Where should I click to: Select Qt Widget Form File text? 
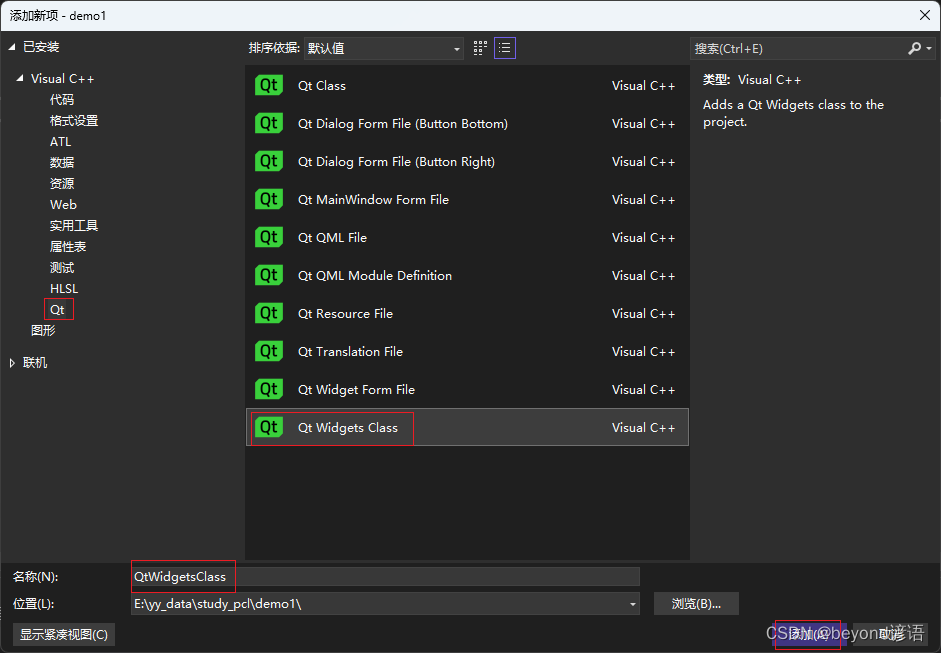click(x=356, y=390)
